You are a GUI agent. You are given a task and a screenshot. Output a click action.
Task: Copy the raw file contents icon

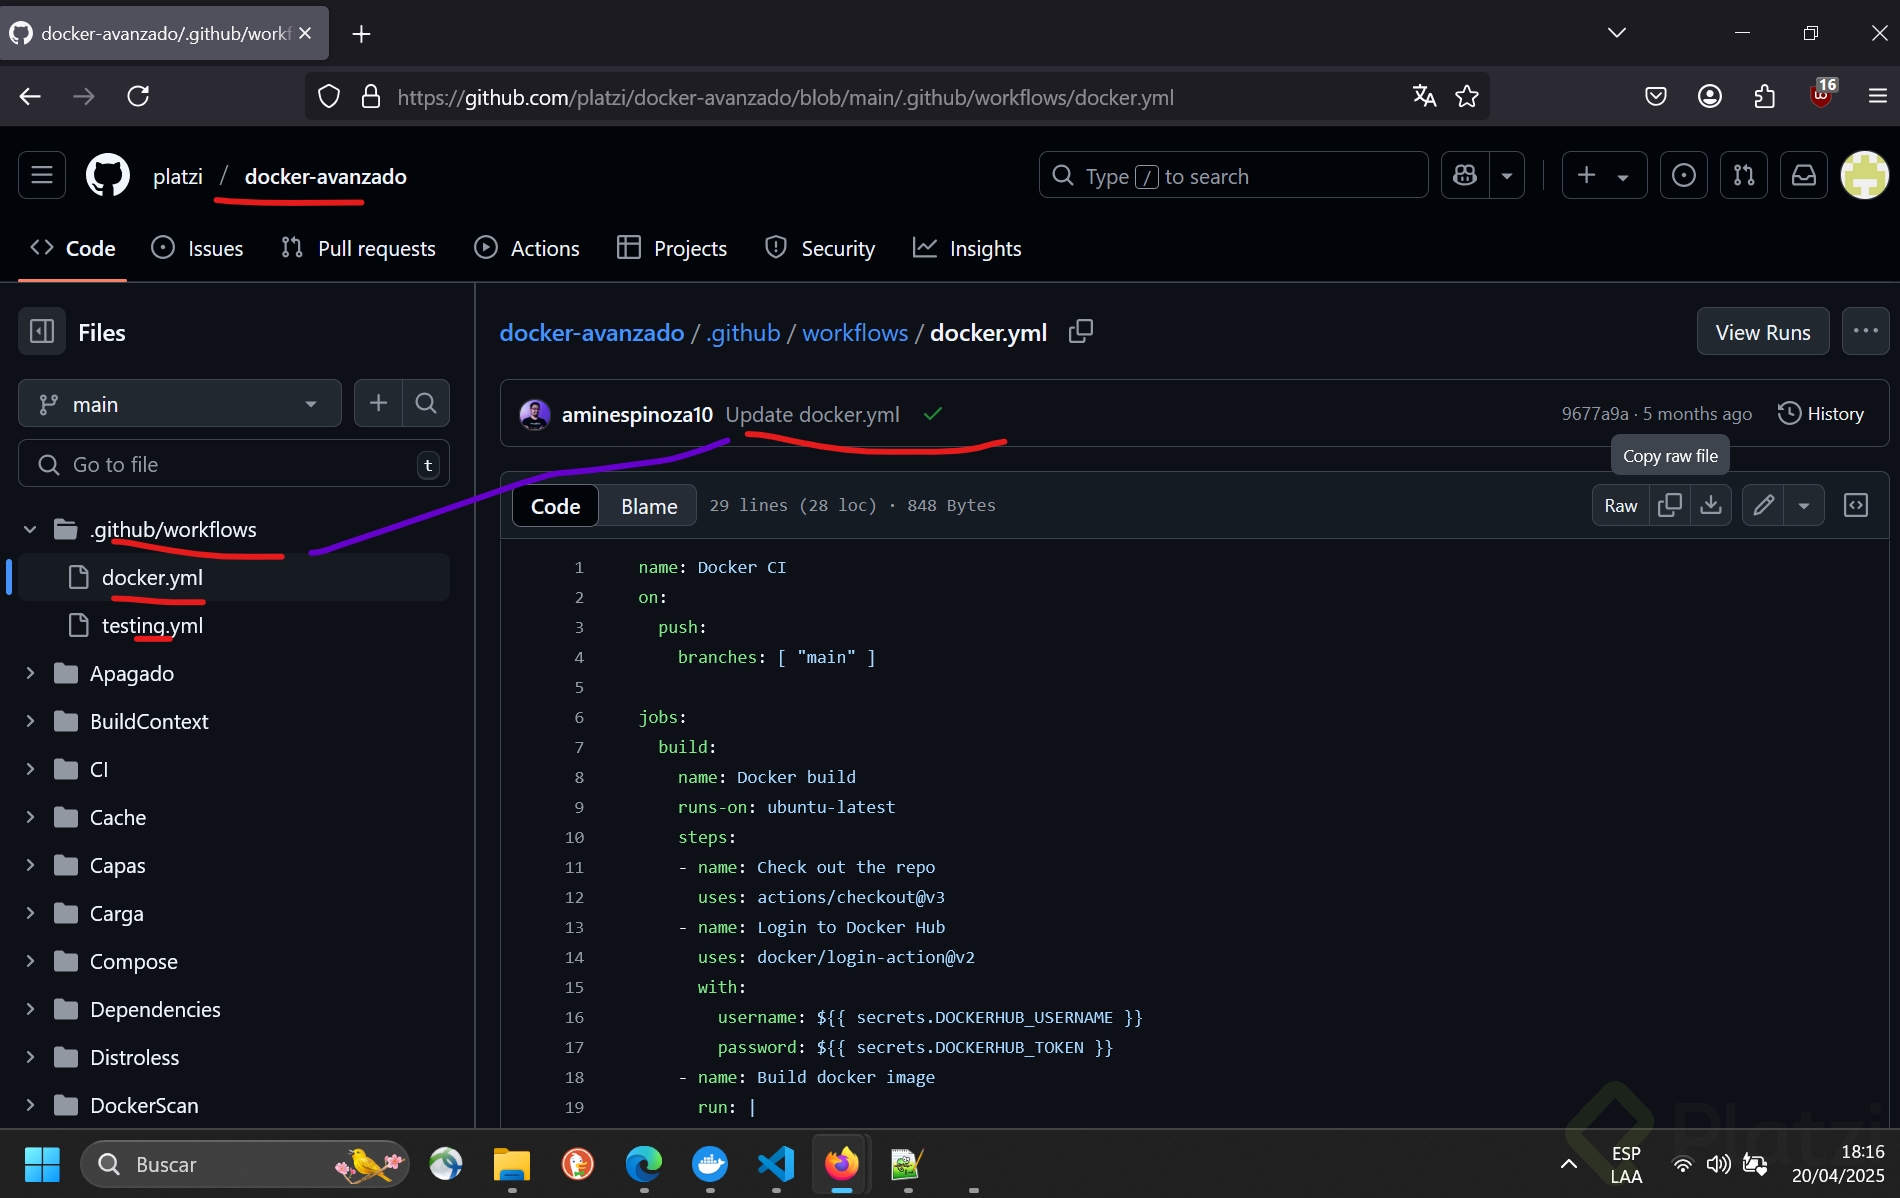click(1669, 505)
